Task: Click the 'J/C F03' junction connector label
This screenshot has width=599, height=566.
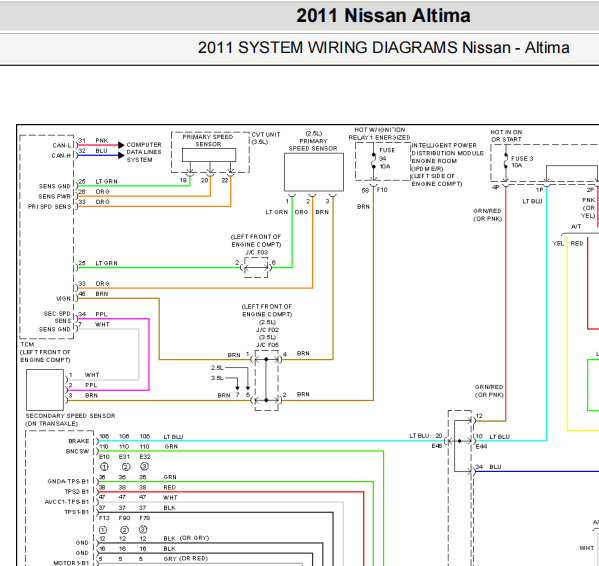Action: (256, 252)
